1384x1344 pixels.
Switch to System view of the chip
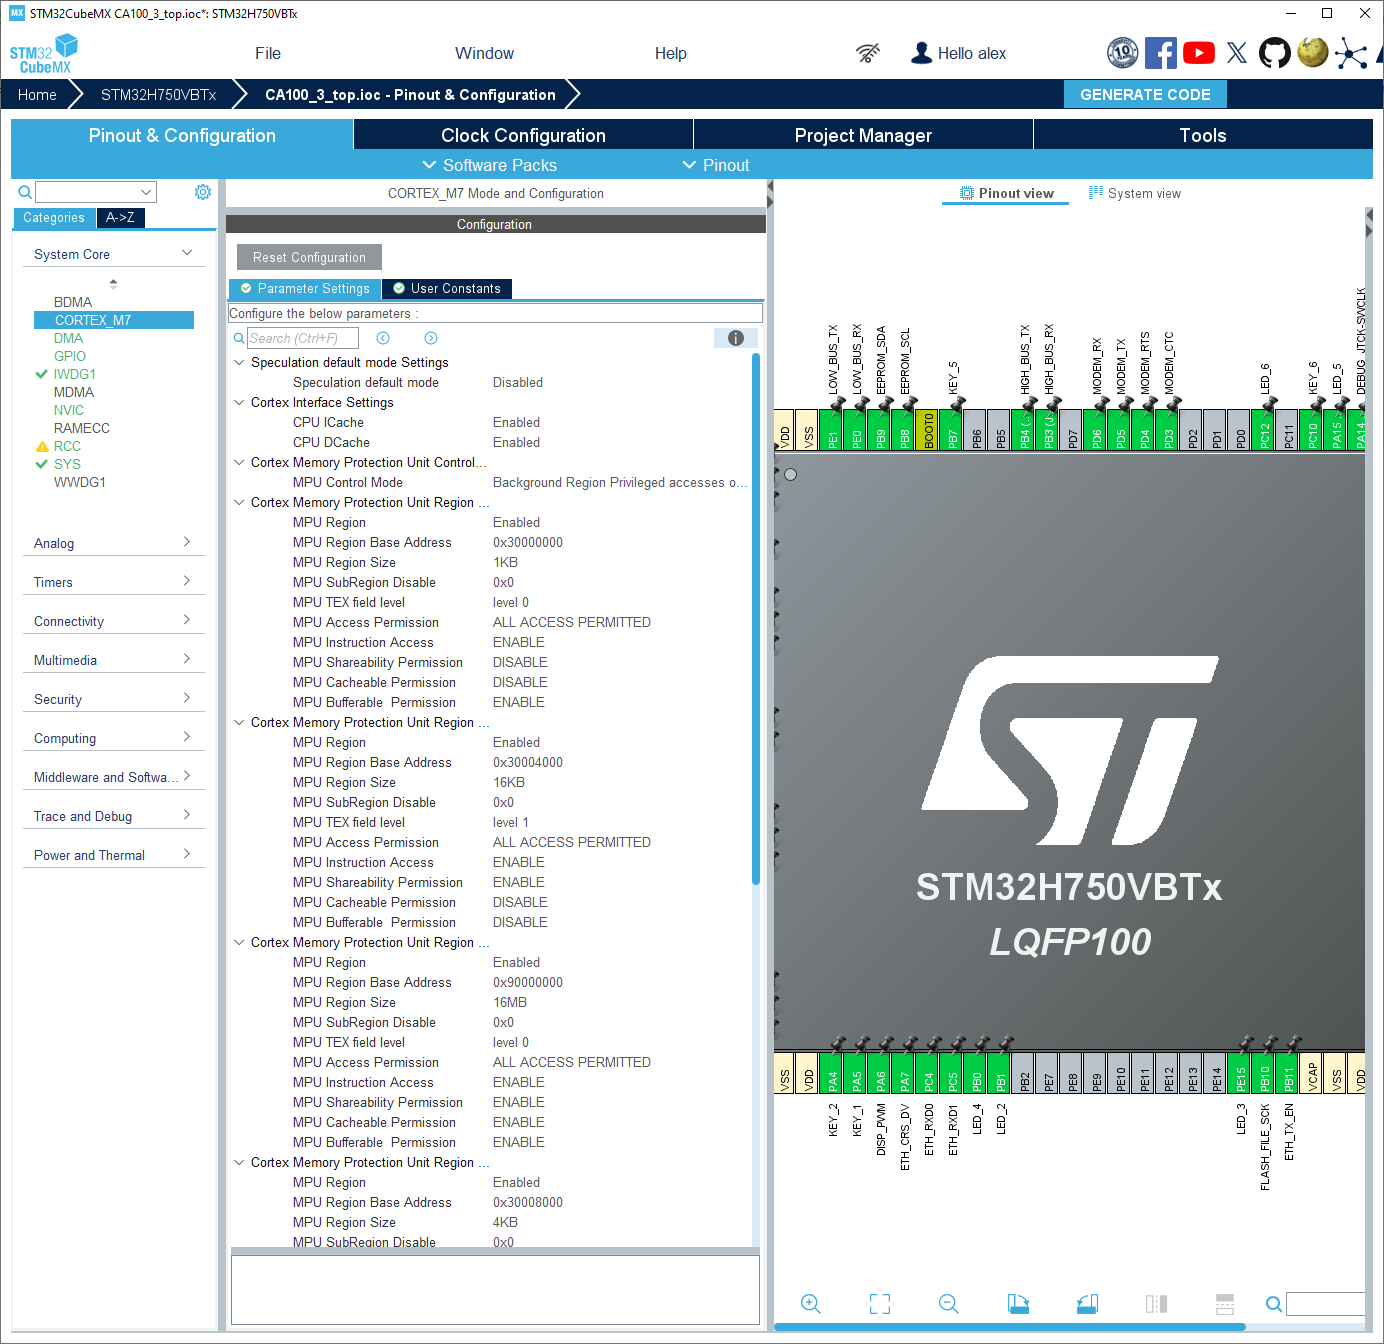point(1135,192)
